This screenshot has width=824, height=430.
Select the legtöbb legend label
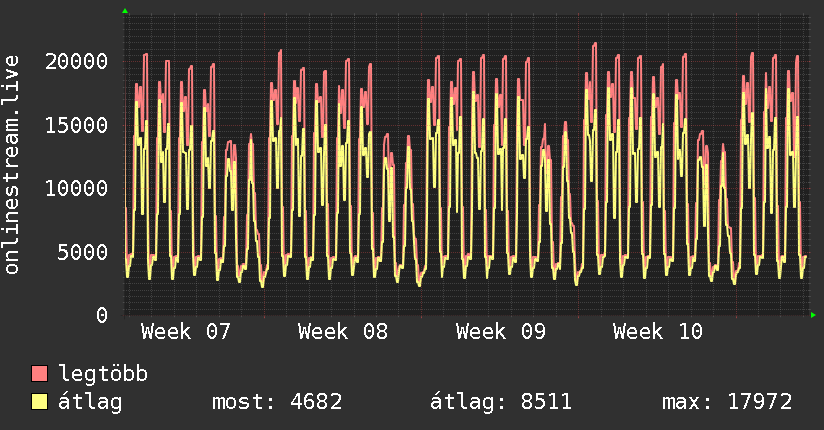[x=104, y=374]
